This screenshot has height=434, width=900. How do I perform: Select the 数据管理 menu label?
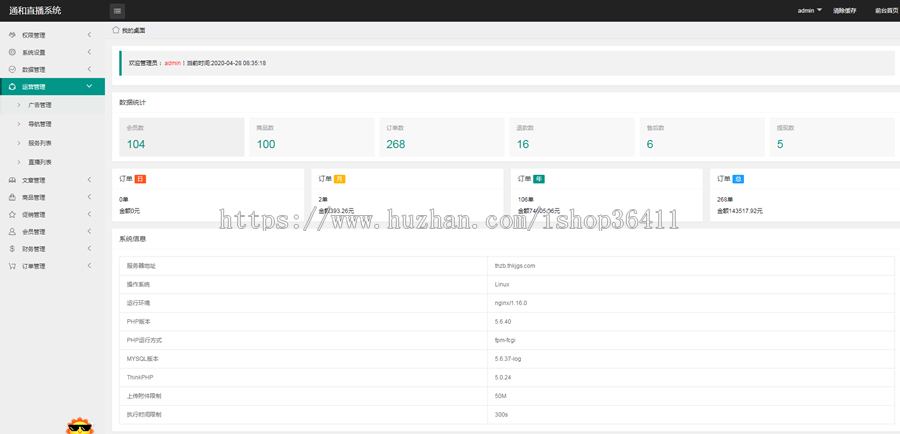34,70
